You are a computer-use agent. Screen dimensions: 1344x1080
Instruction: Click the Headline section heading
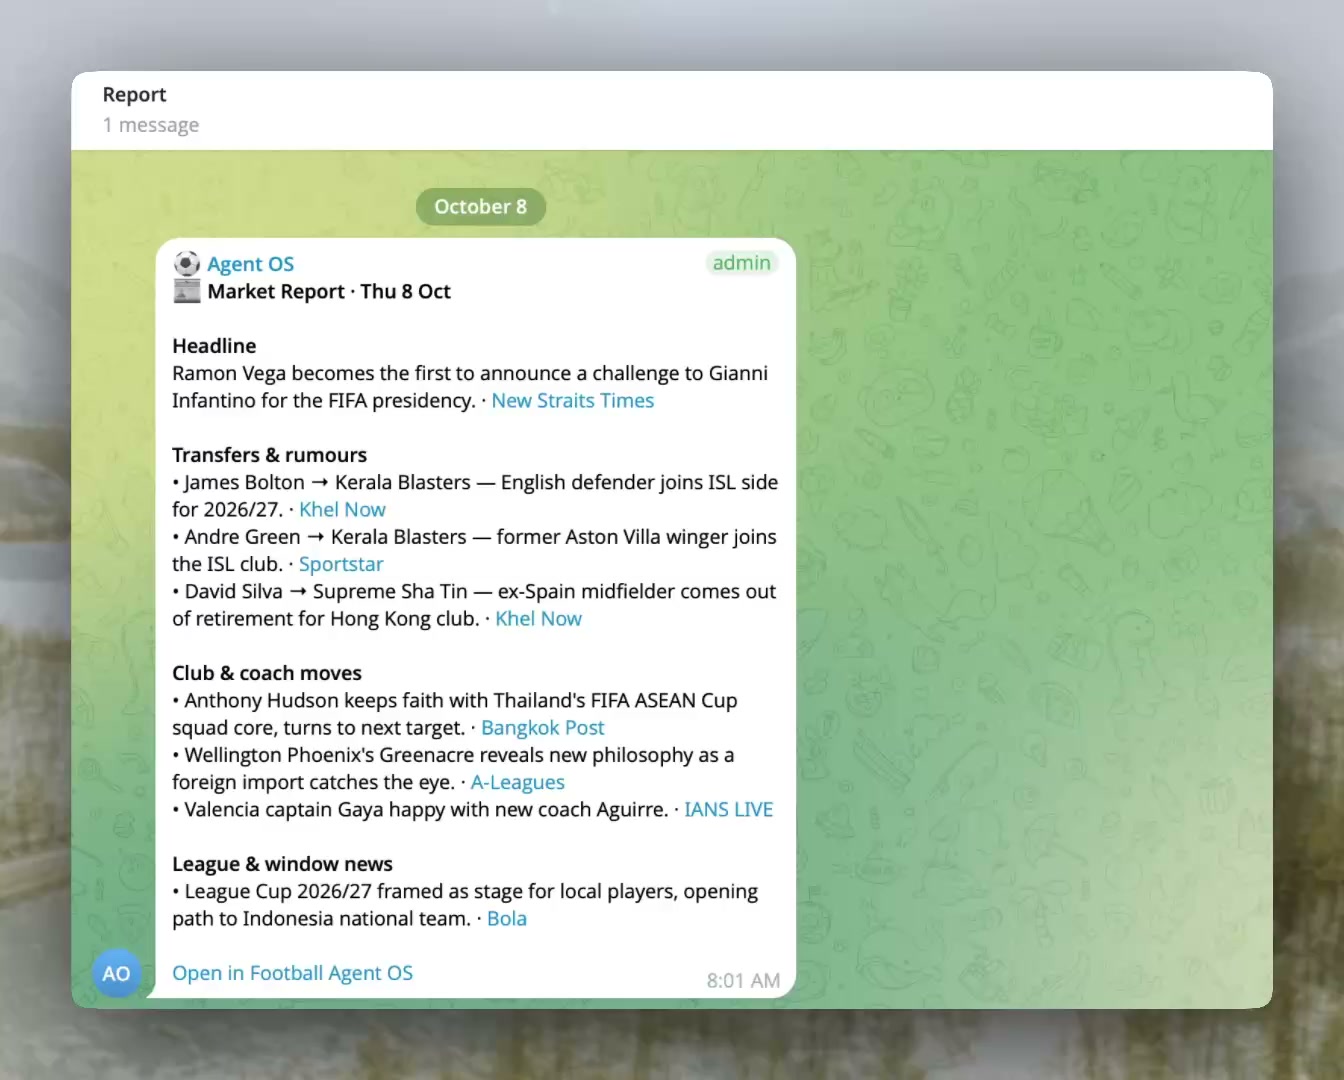(214, 346)
